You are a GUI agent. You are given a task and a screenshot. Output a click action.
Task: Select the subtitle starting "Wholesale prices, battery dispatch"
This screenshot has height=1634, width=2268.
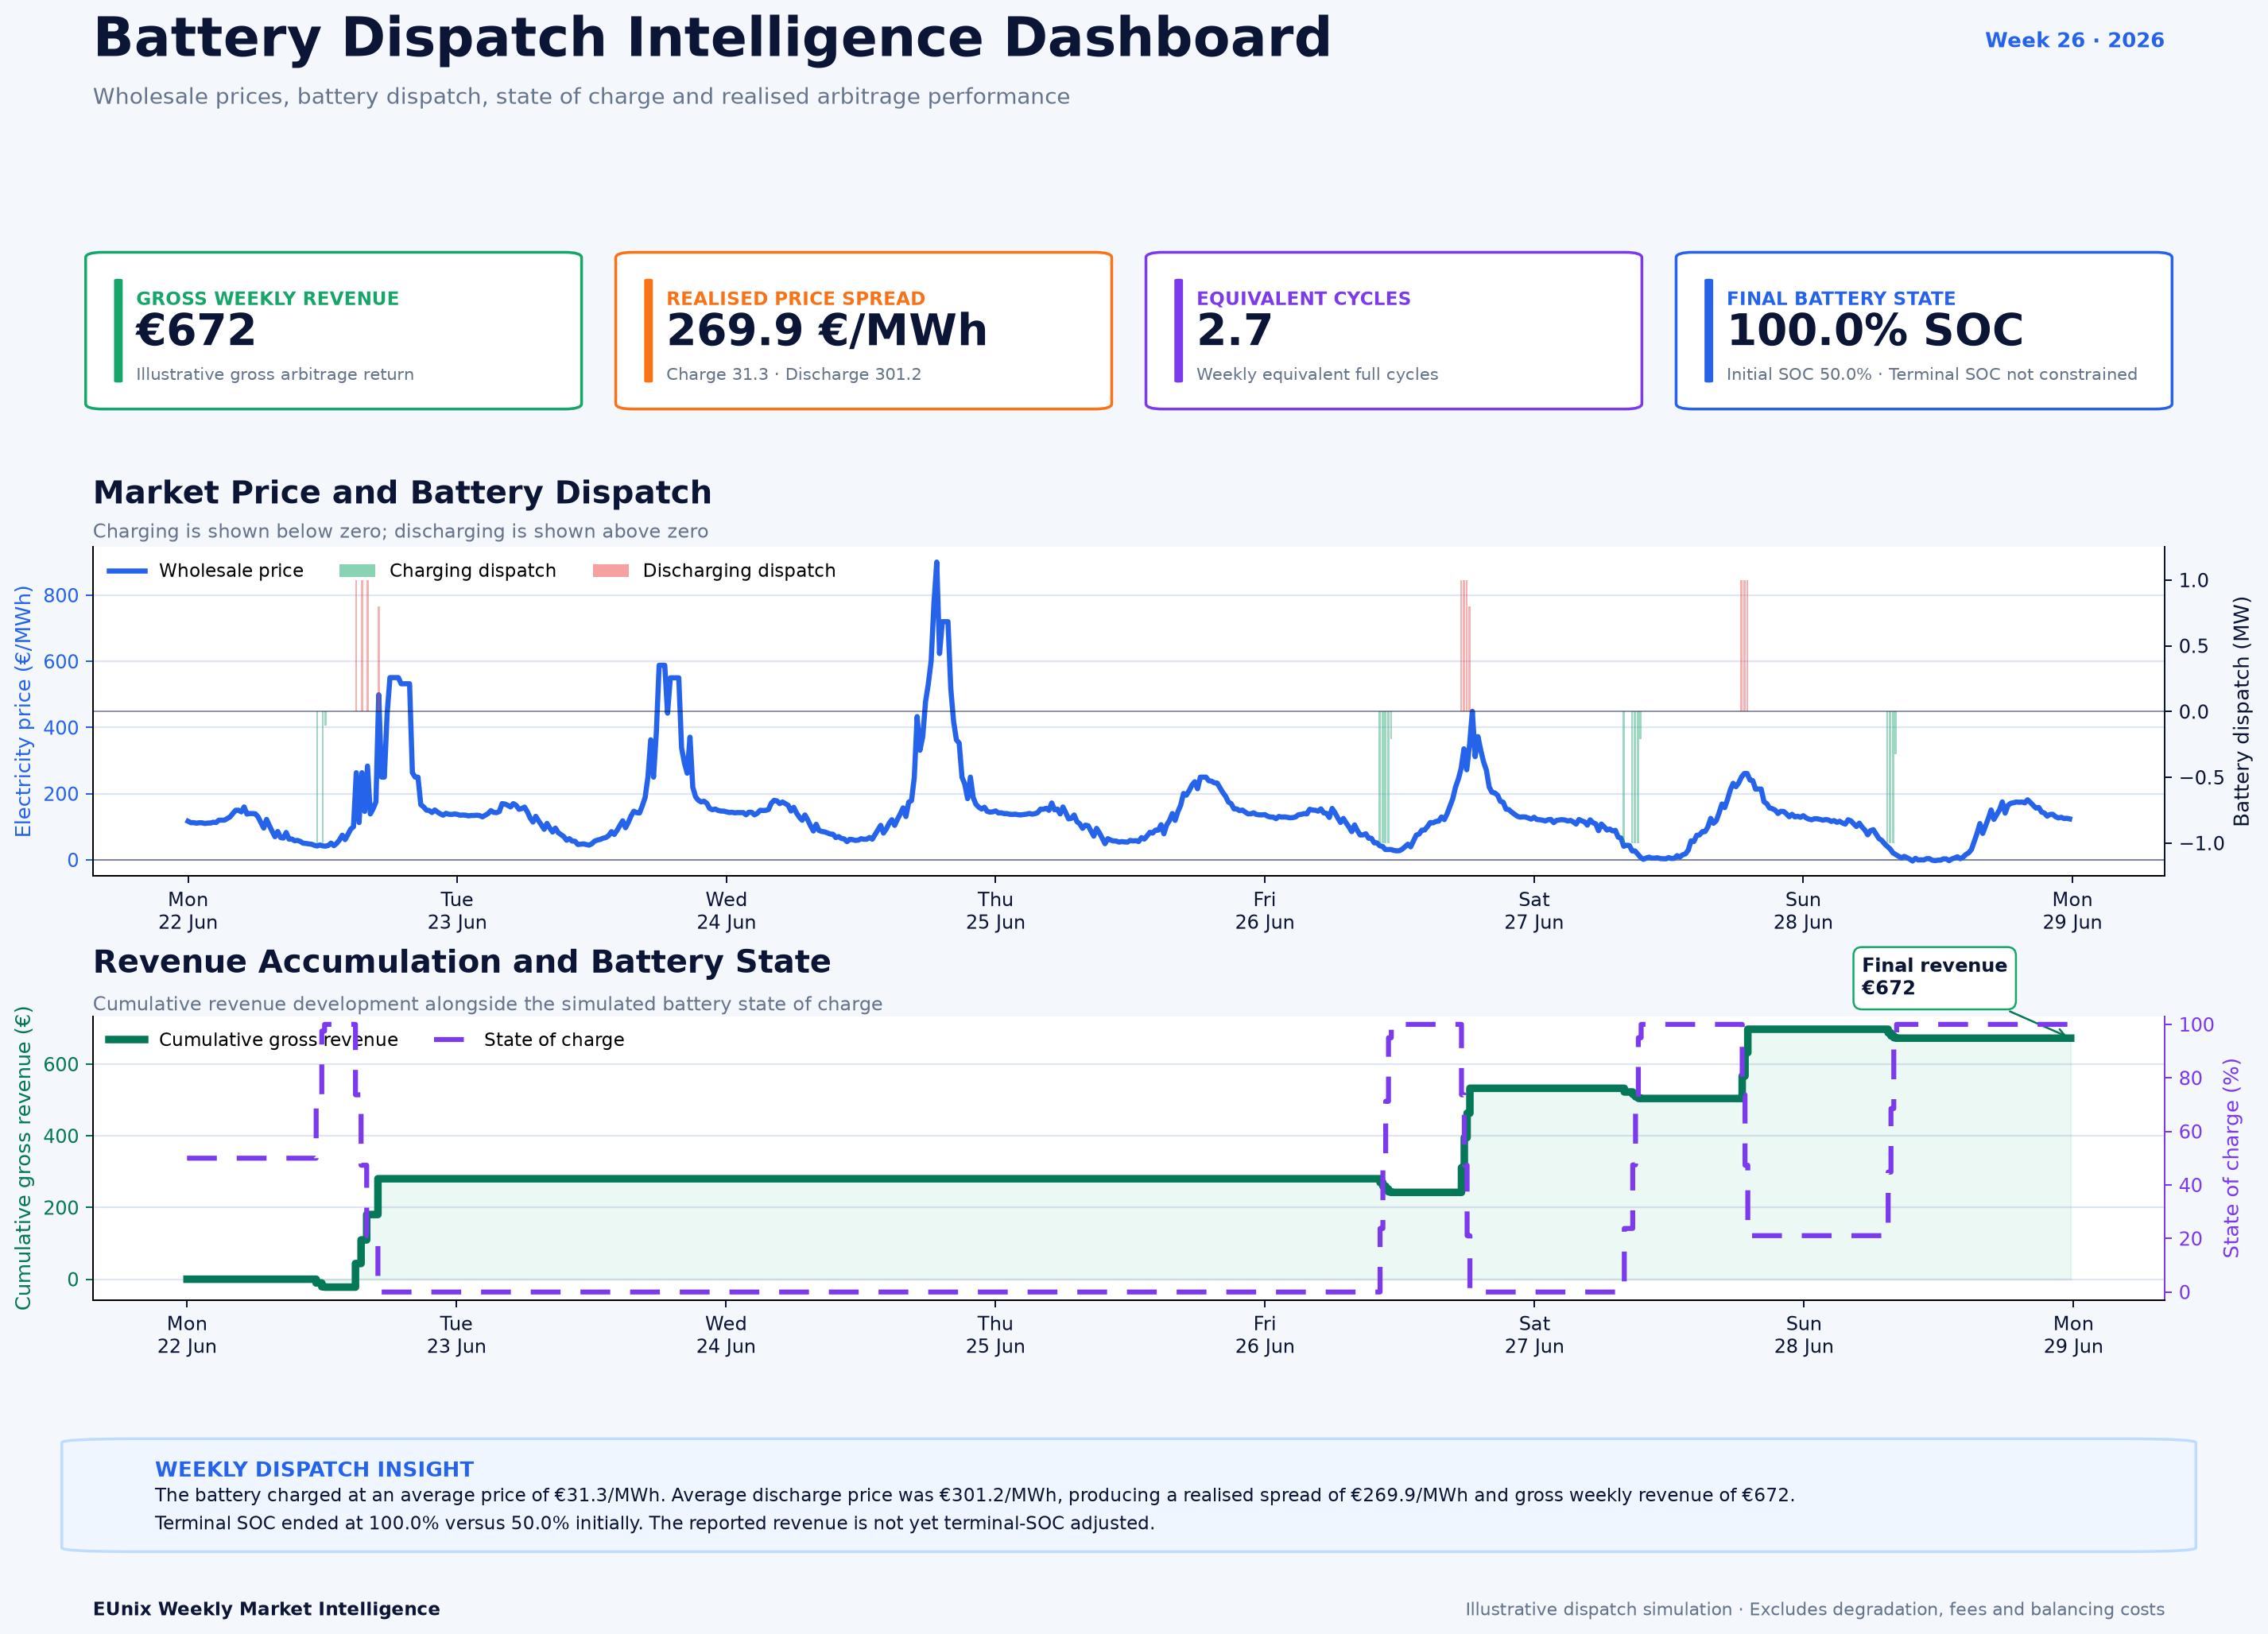581,97
